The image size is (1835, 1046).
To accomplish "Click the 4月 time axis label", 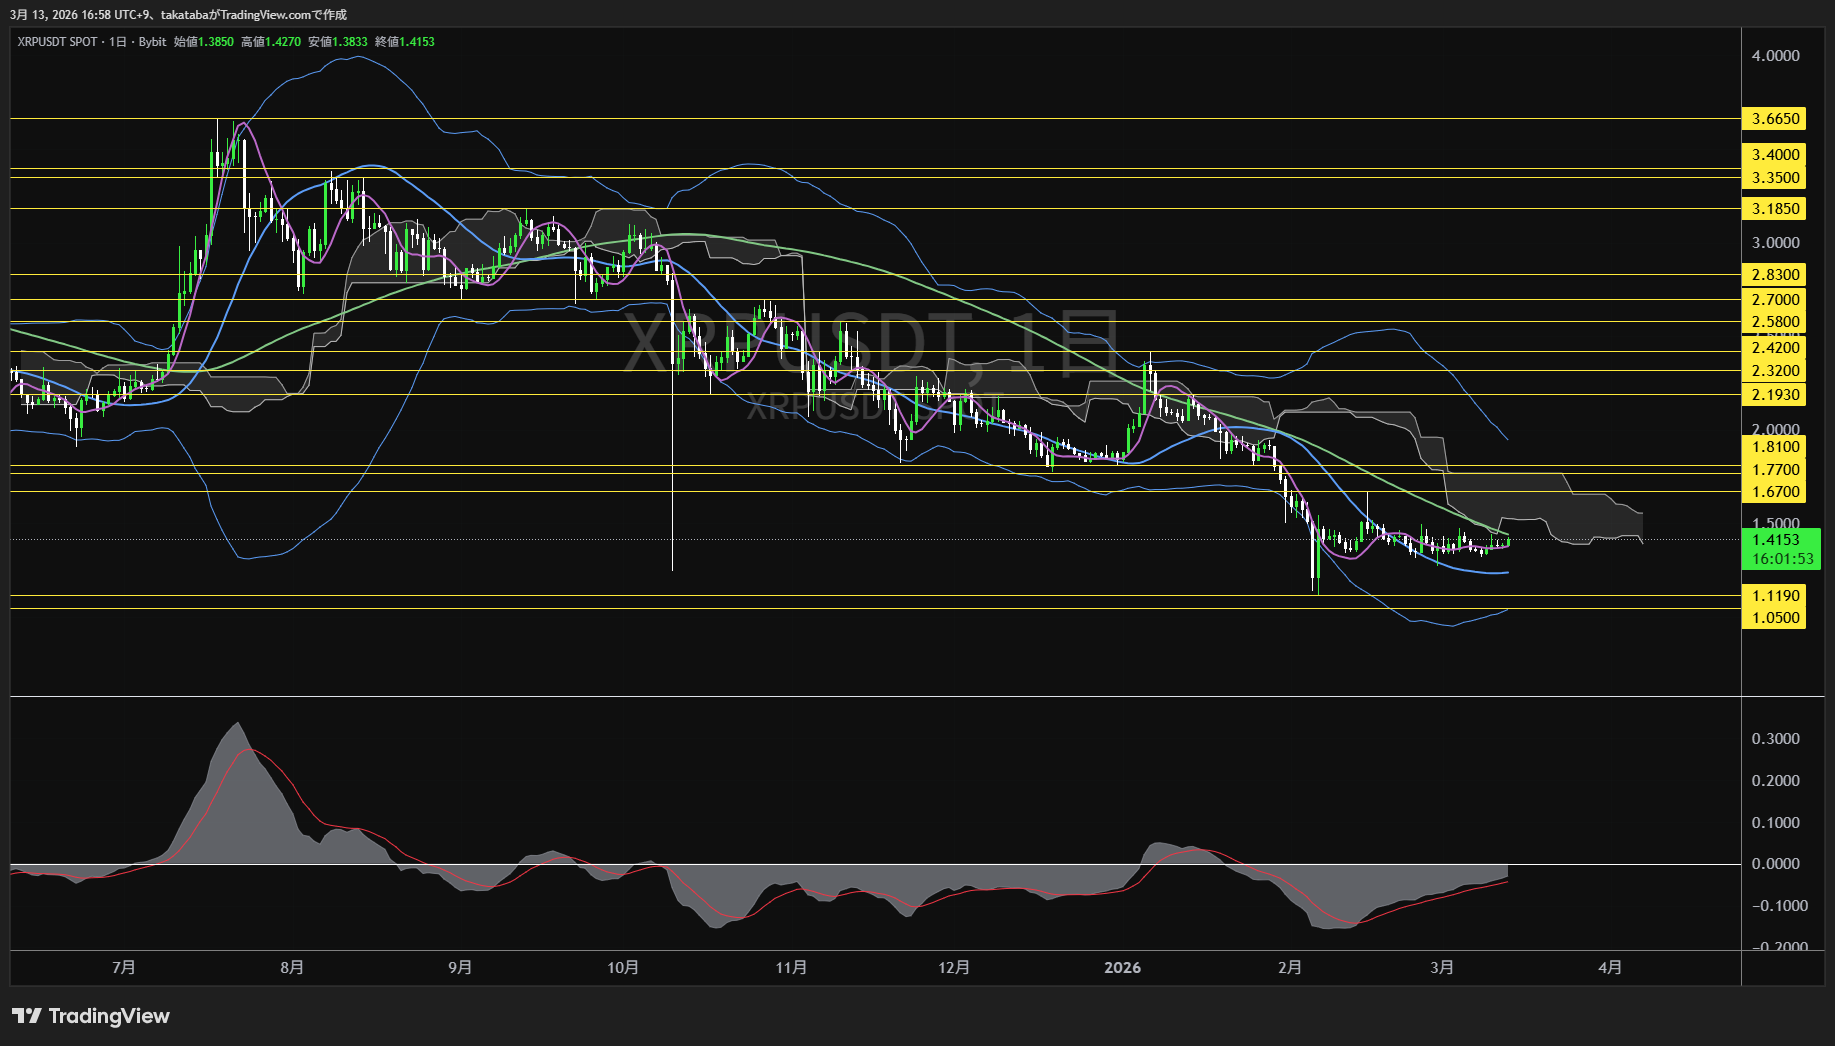I will point(1610,968).
